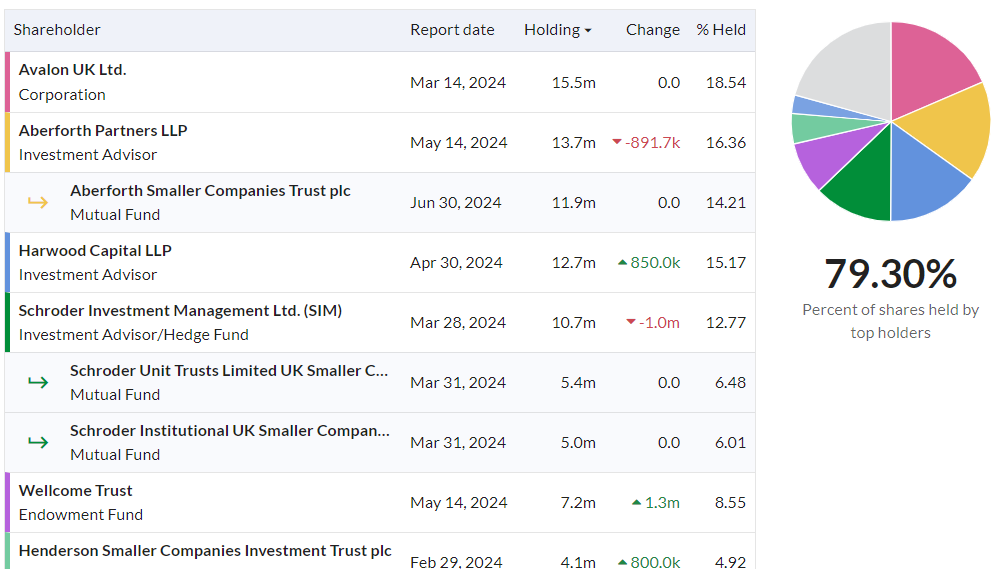
Task: Click the 6.01 % held value
Action: point(730,442)
